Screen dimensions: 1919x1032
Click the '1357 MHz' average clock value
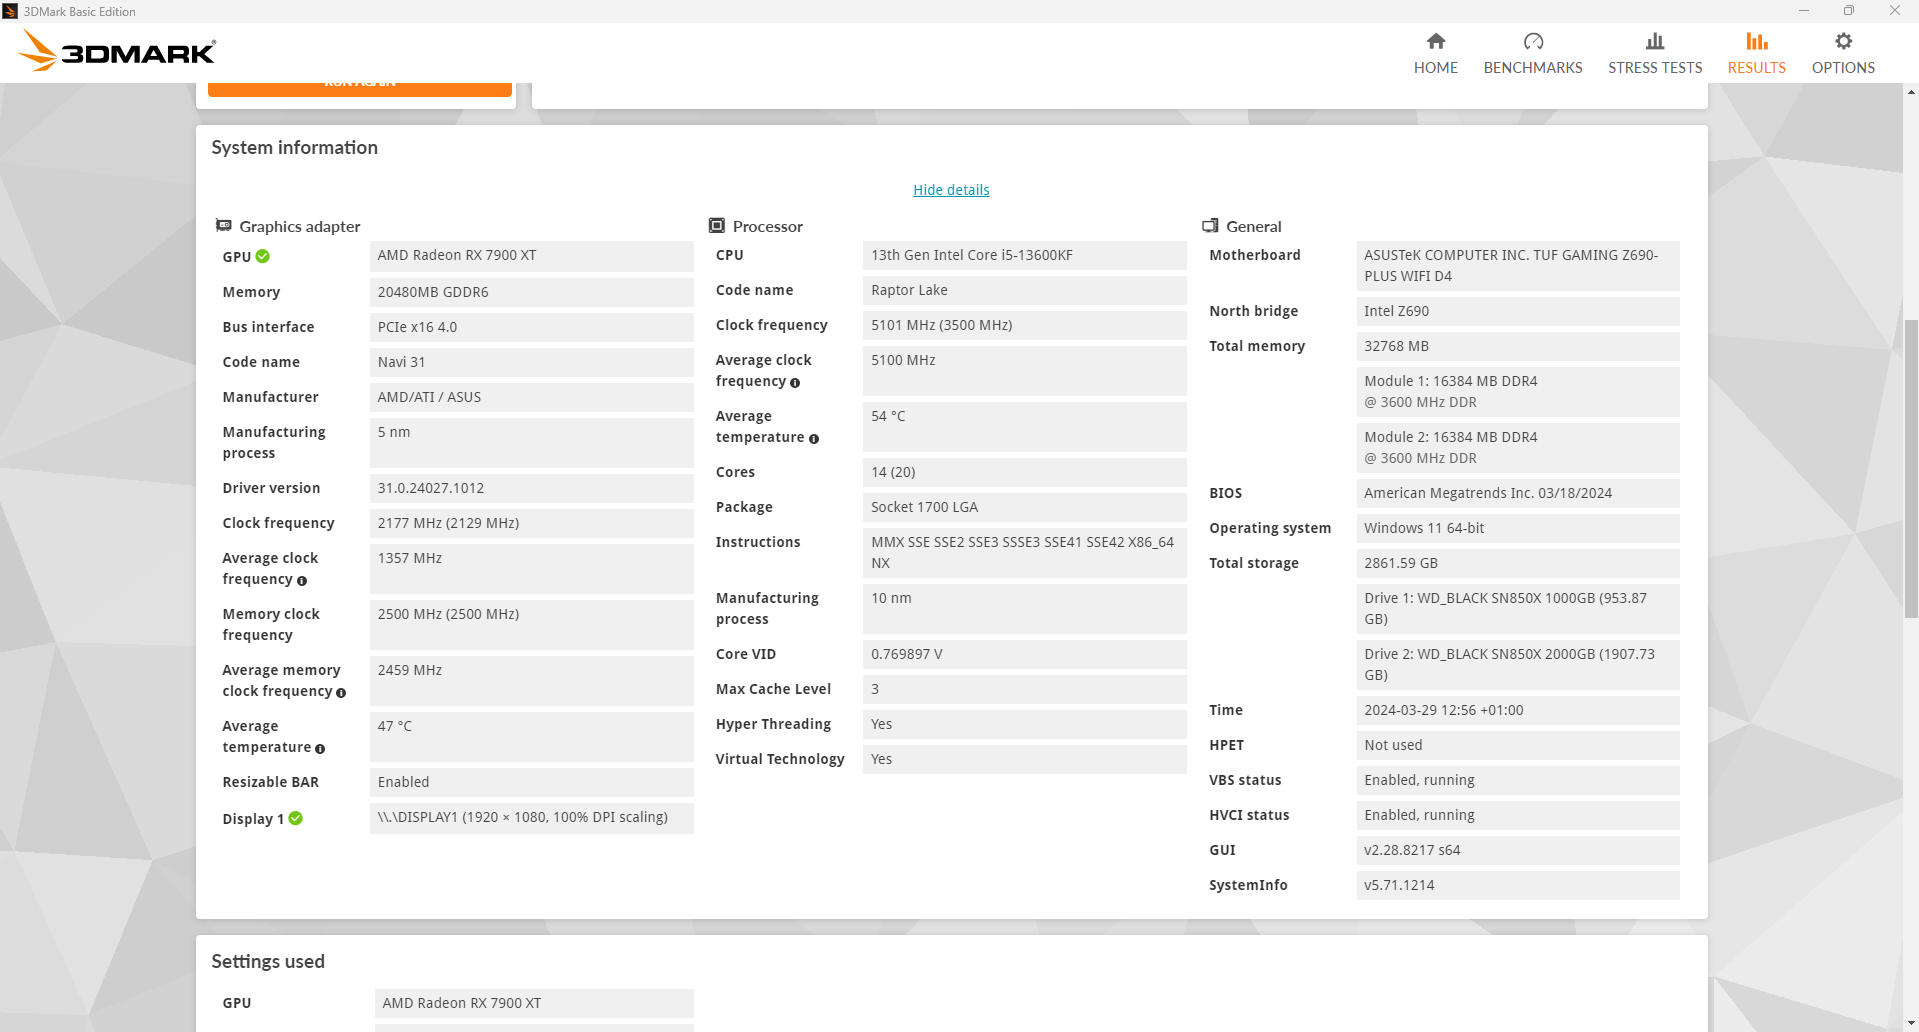pyautogui.click(x=531, y=568)
